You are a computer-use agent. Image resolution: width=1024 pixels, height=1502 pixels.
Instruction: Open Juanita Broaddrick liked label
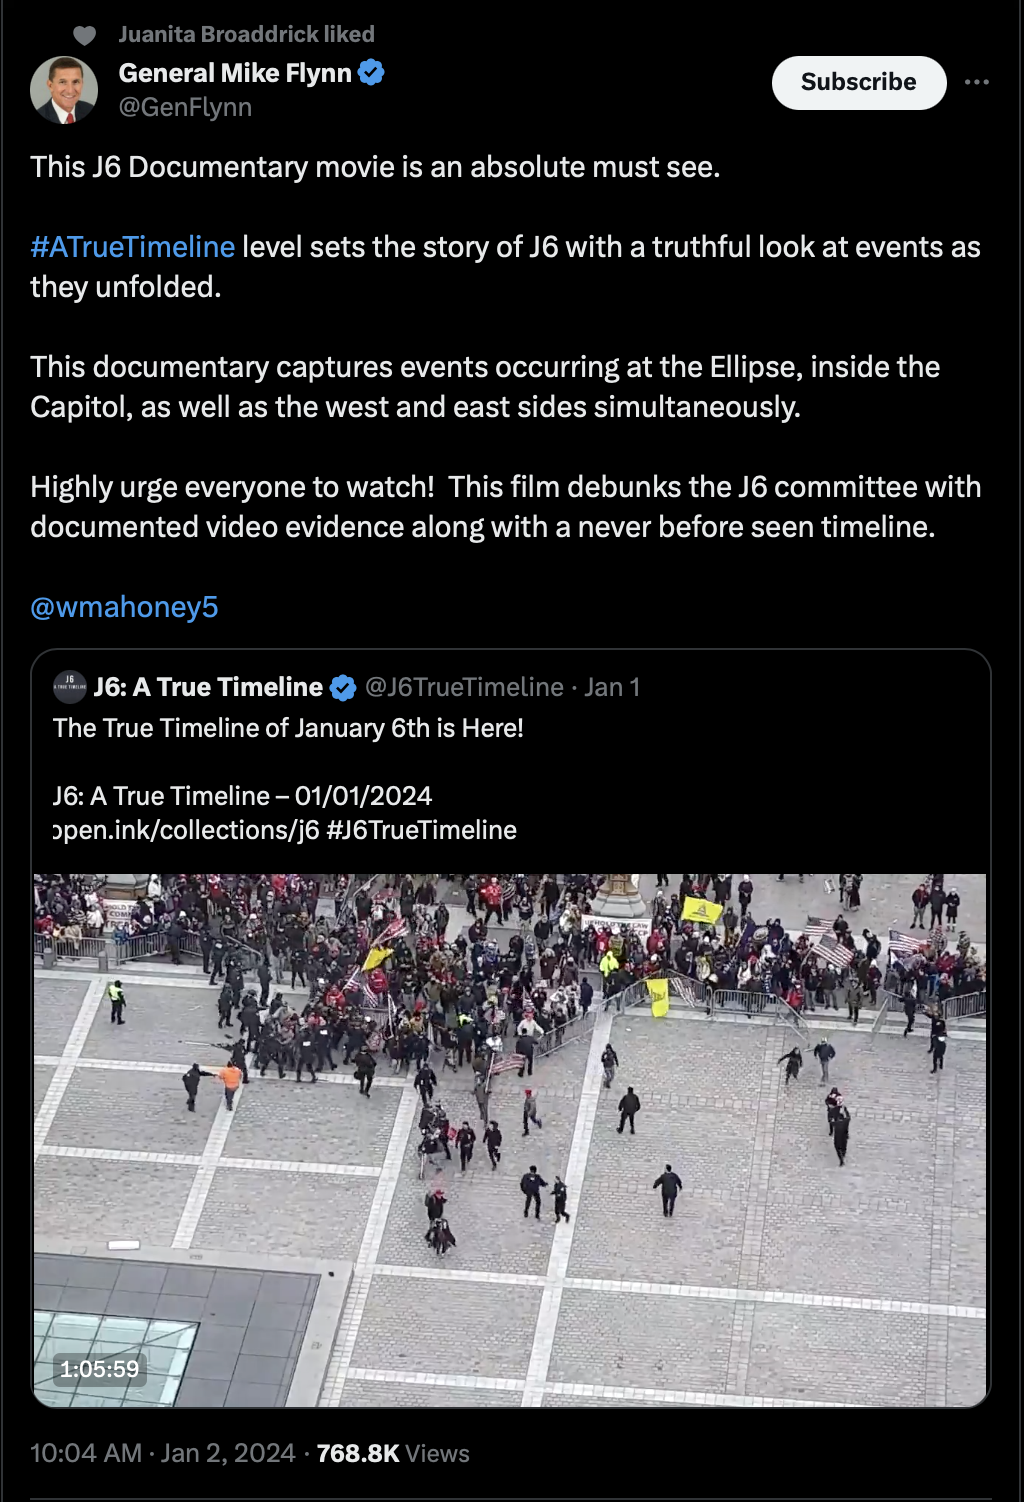click(247, 34)
